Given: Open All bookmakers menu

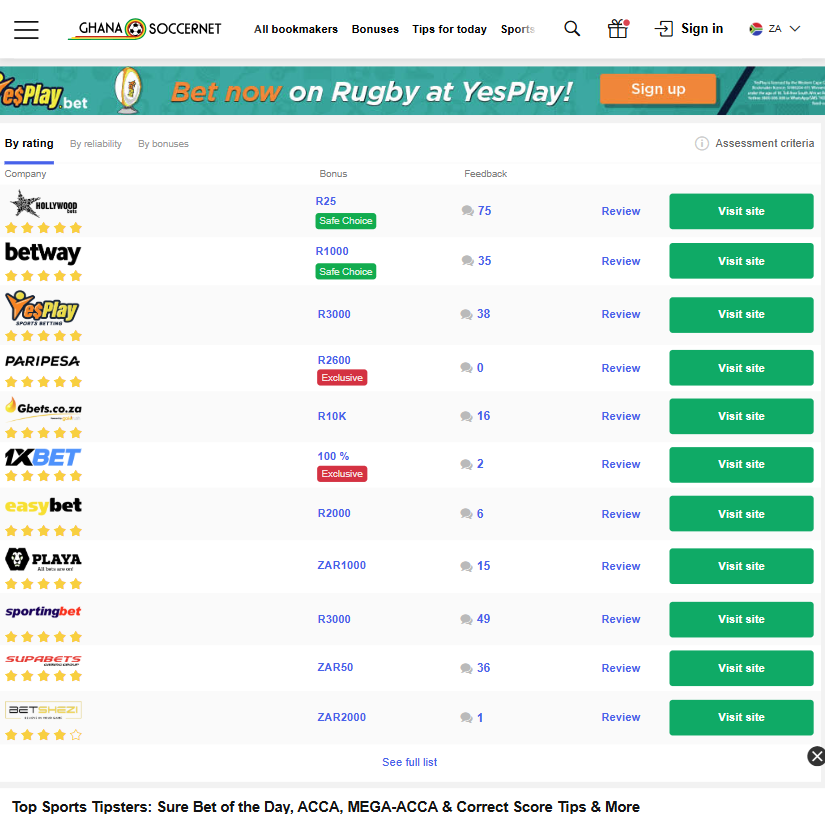Looking at the screenshot, I should 296,29.
